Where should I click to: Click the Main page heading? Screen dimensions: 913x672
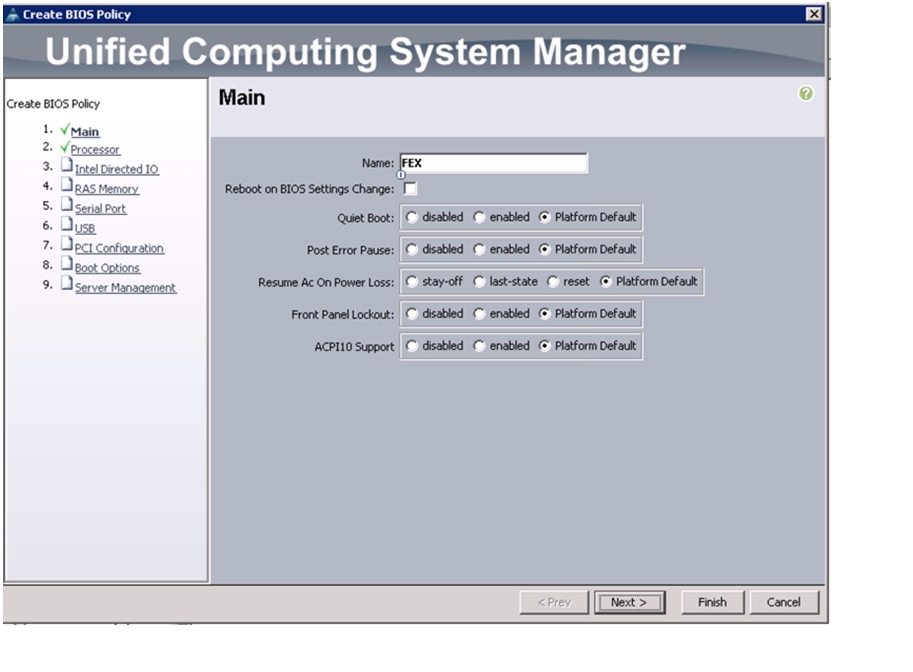pyautogui.click(x=242, y=97)
